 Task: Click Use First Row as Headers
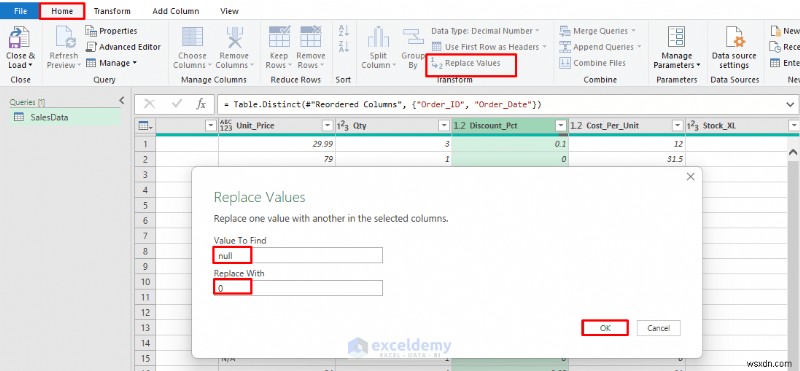[489, 47]
